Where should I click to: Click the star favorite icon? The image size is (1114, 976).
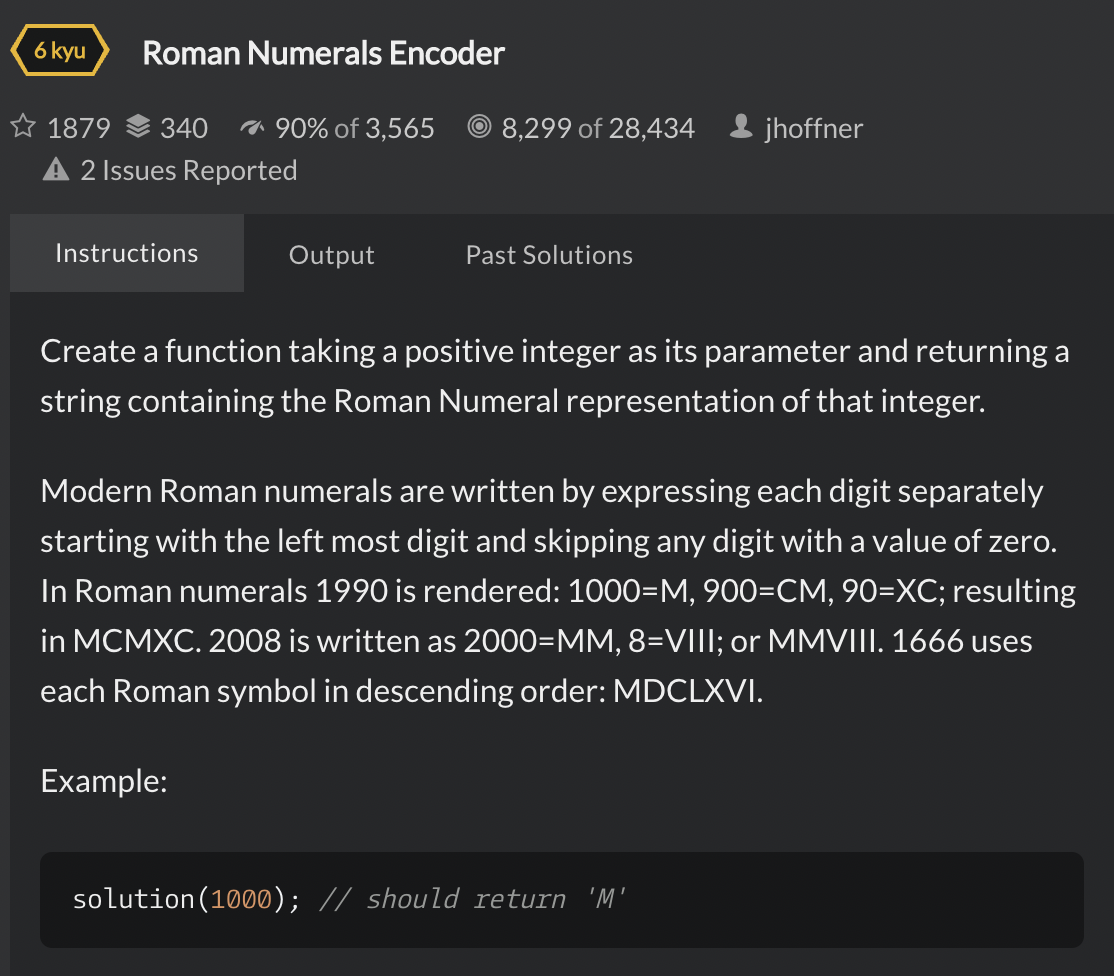pyautogui.click(x=23, y=126)
